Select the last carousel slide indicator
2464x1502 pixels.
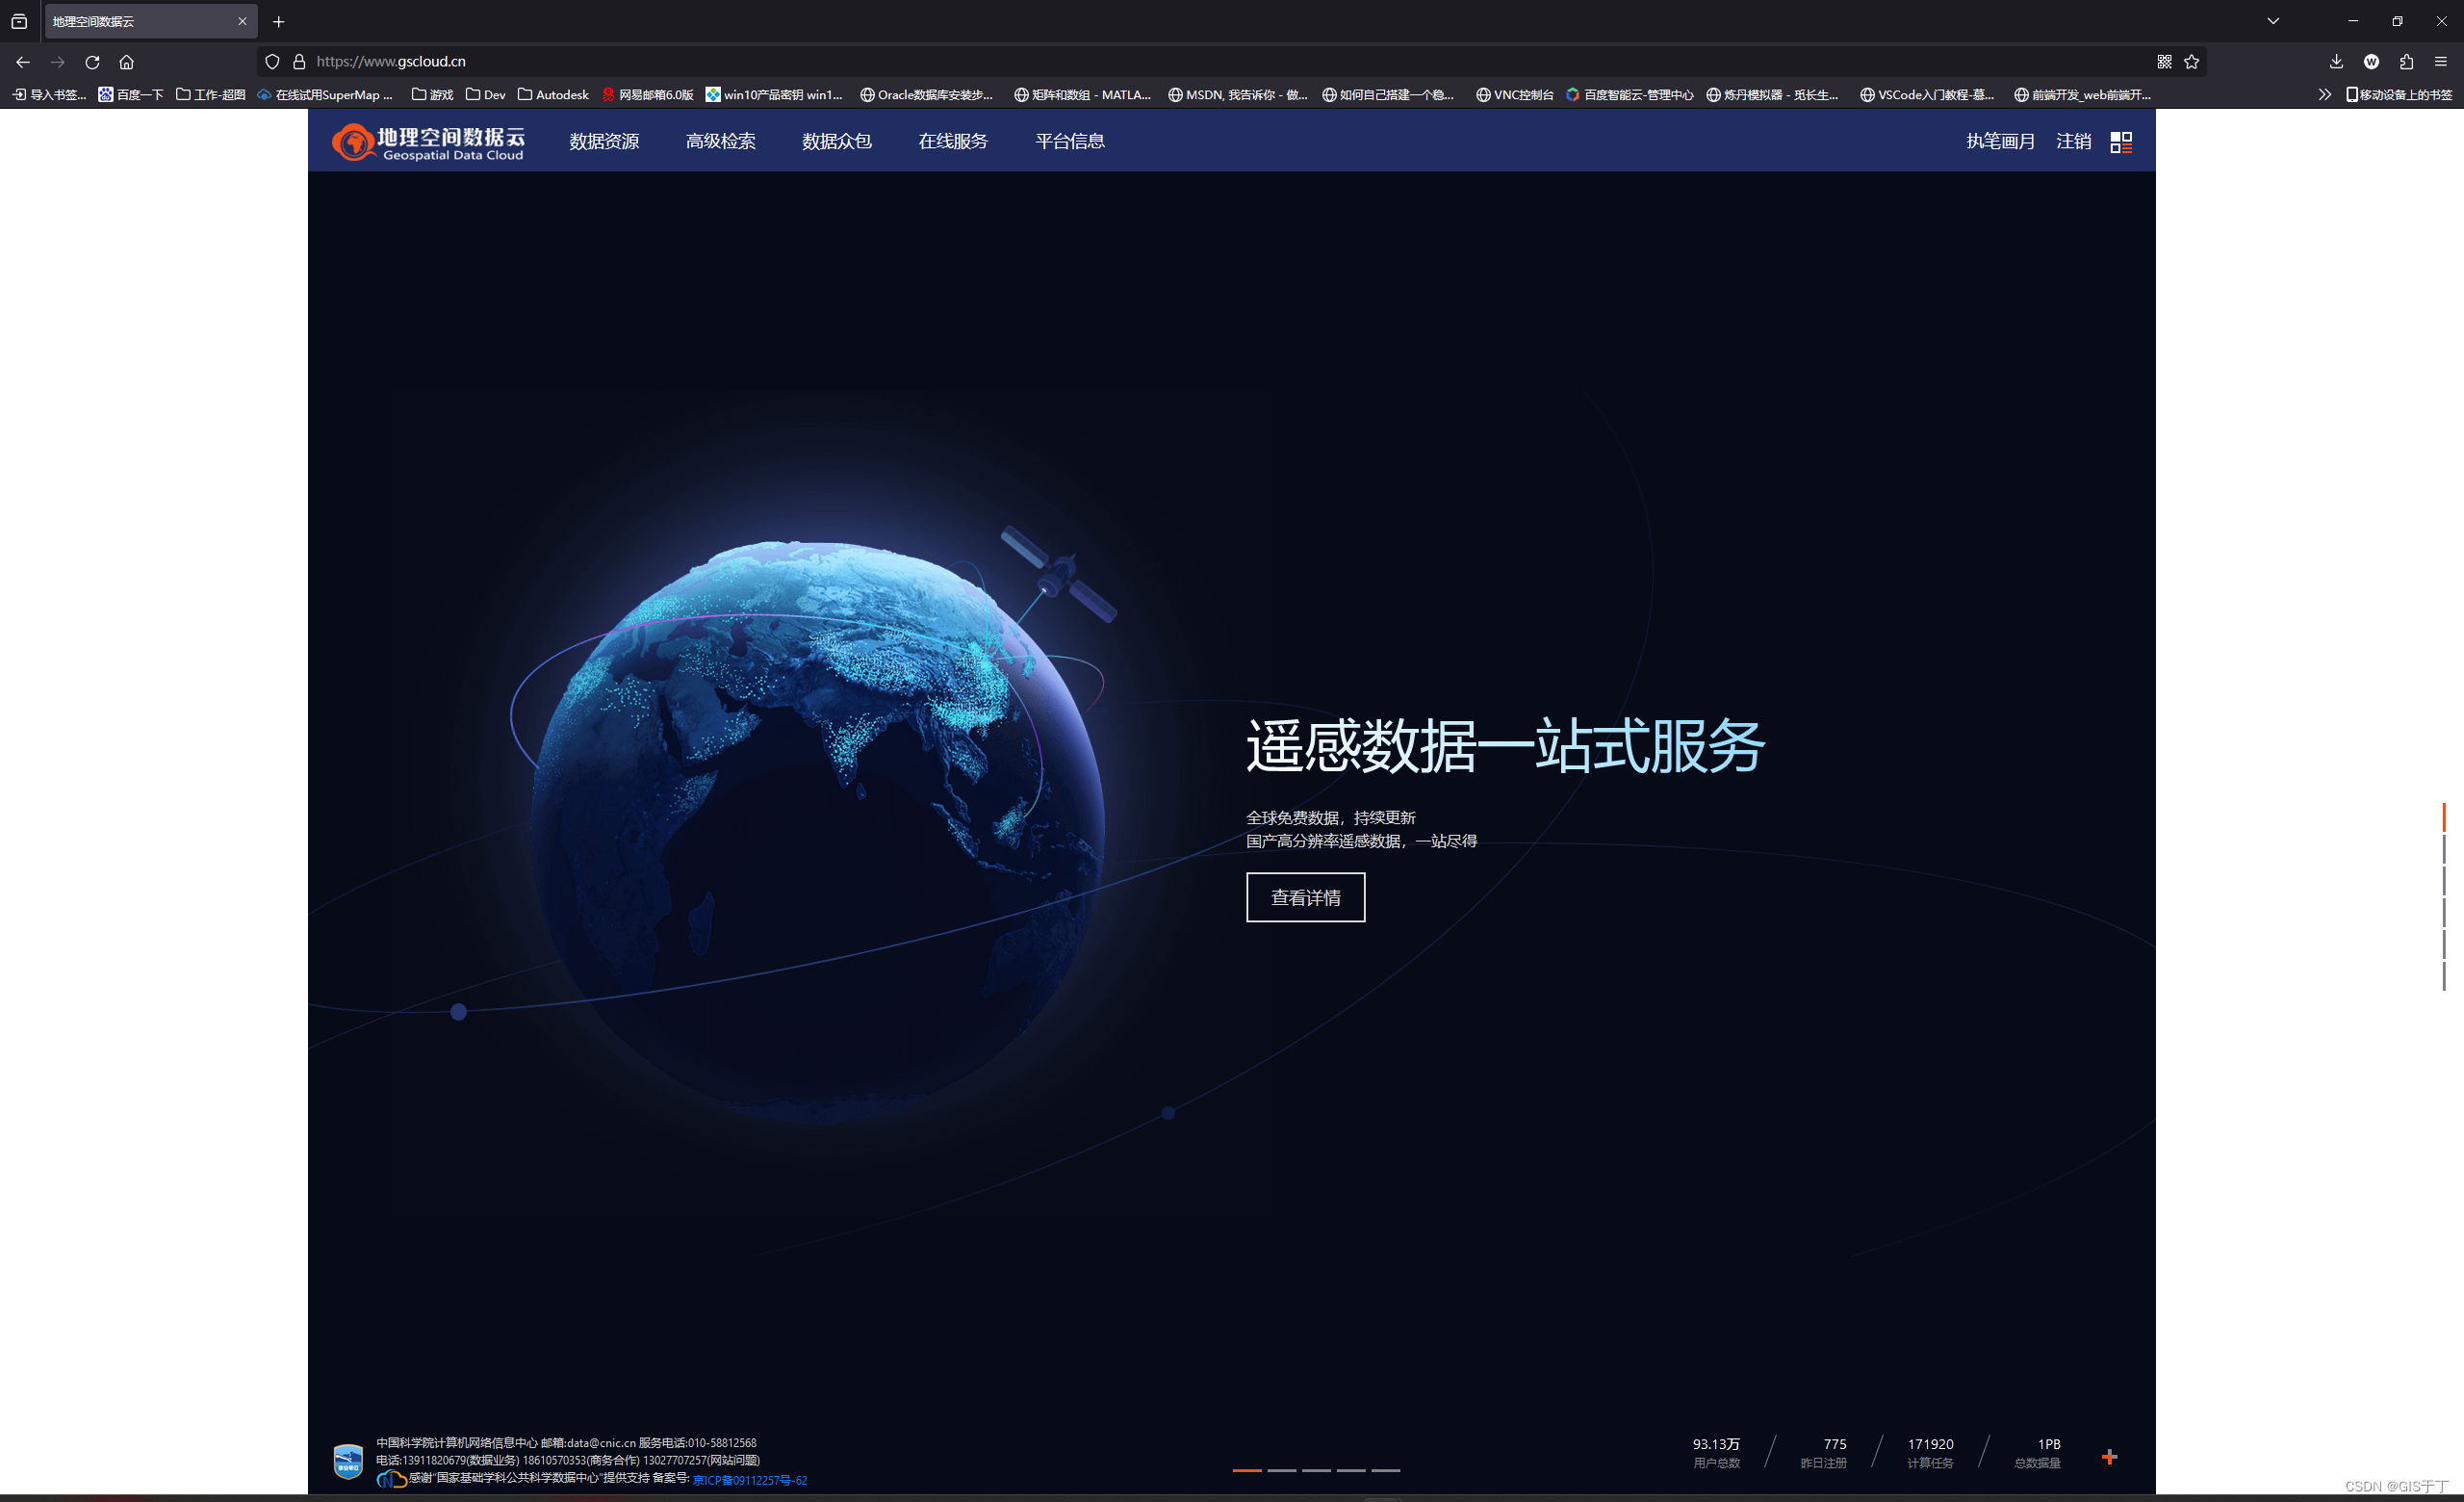(x=1385, y=1470)
